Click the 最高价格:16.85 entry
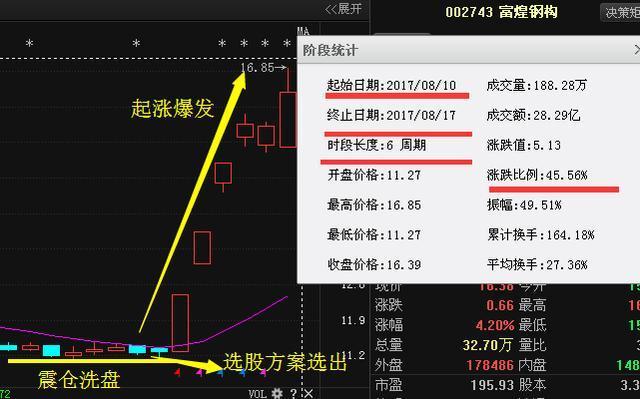The width and height of the screenshot is (640, 399). (x=374, y=205)
